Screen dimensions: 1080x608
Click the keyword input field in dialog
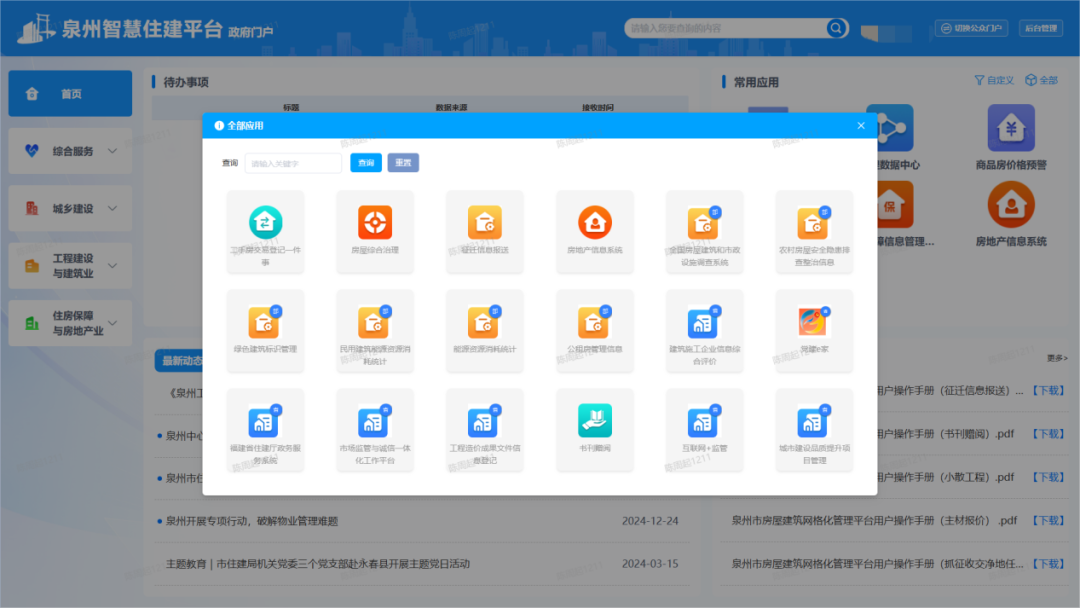click(x=293, y=163)
